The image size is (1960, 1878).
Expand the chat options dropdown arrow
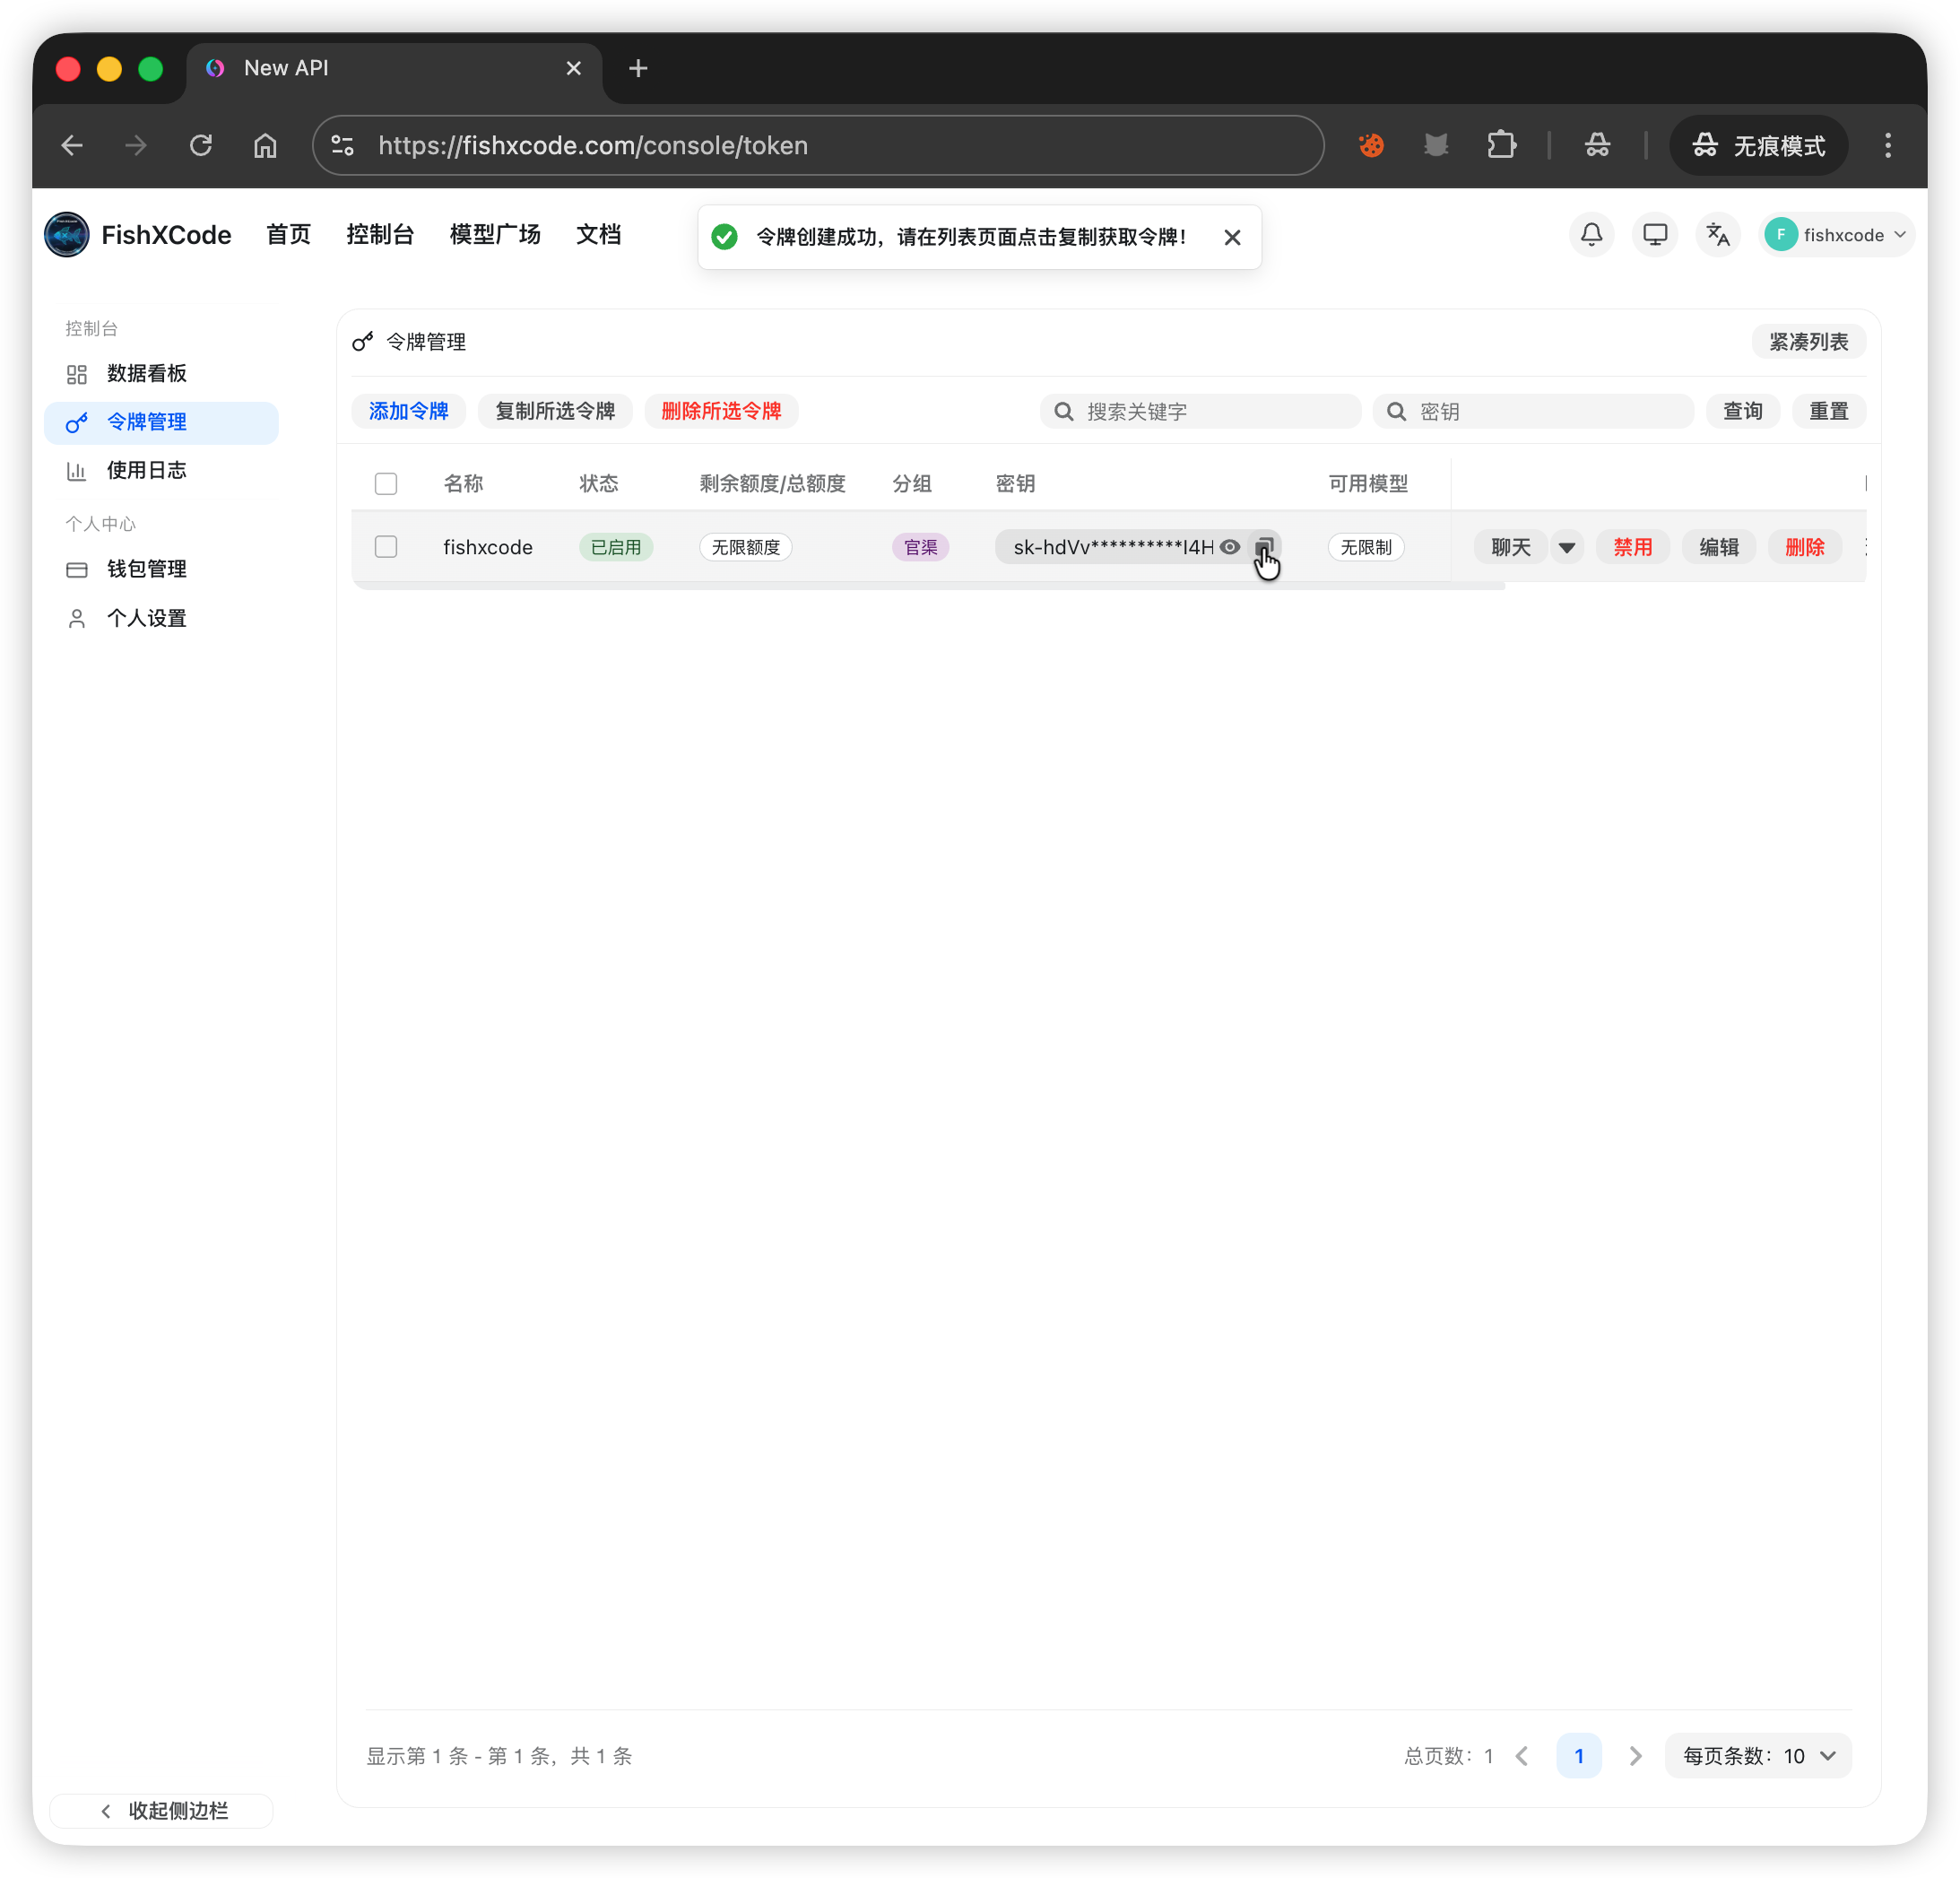(x=1567, y=547)
